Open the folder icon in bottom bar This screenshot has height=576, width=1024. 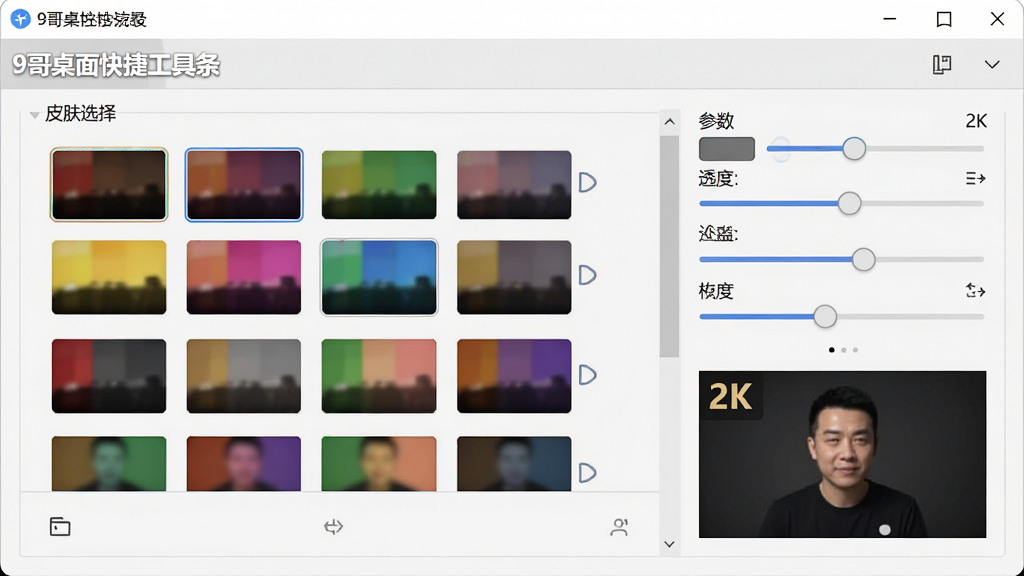tap(60, 526)
